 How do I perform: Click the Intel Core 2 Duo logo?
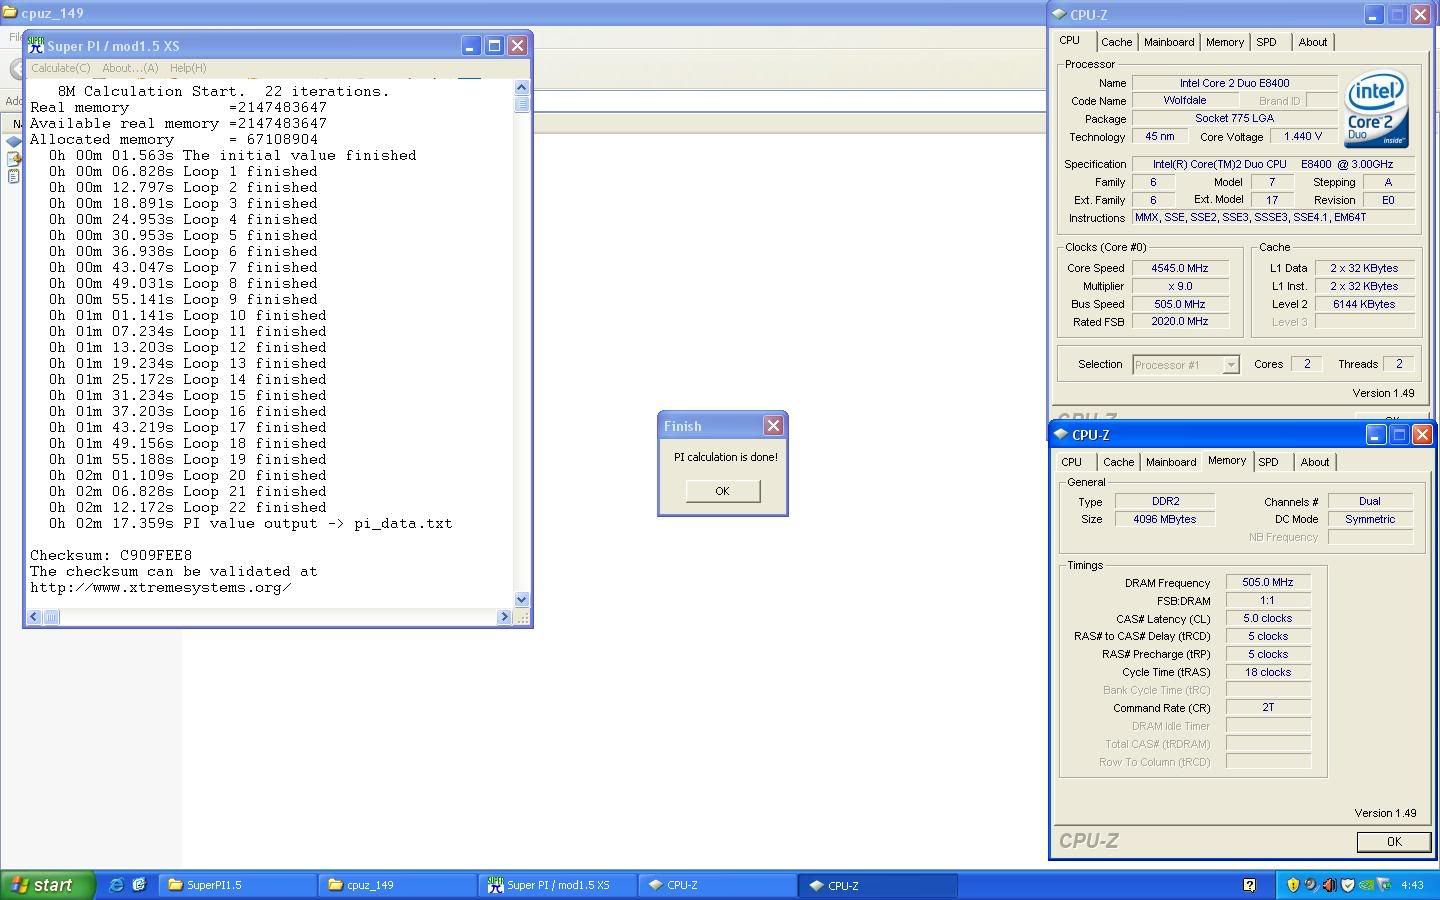1376,108
